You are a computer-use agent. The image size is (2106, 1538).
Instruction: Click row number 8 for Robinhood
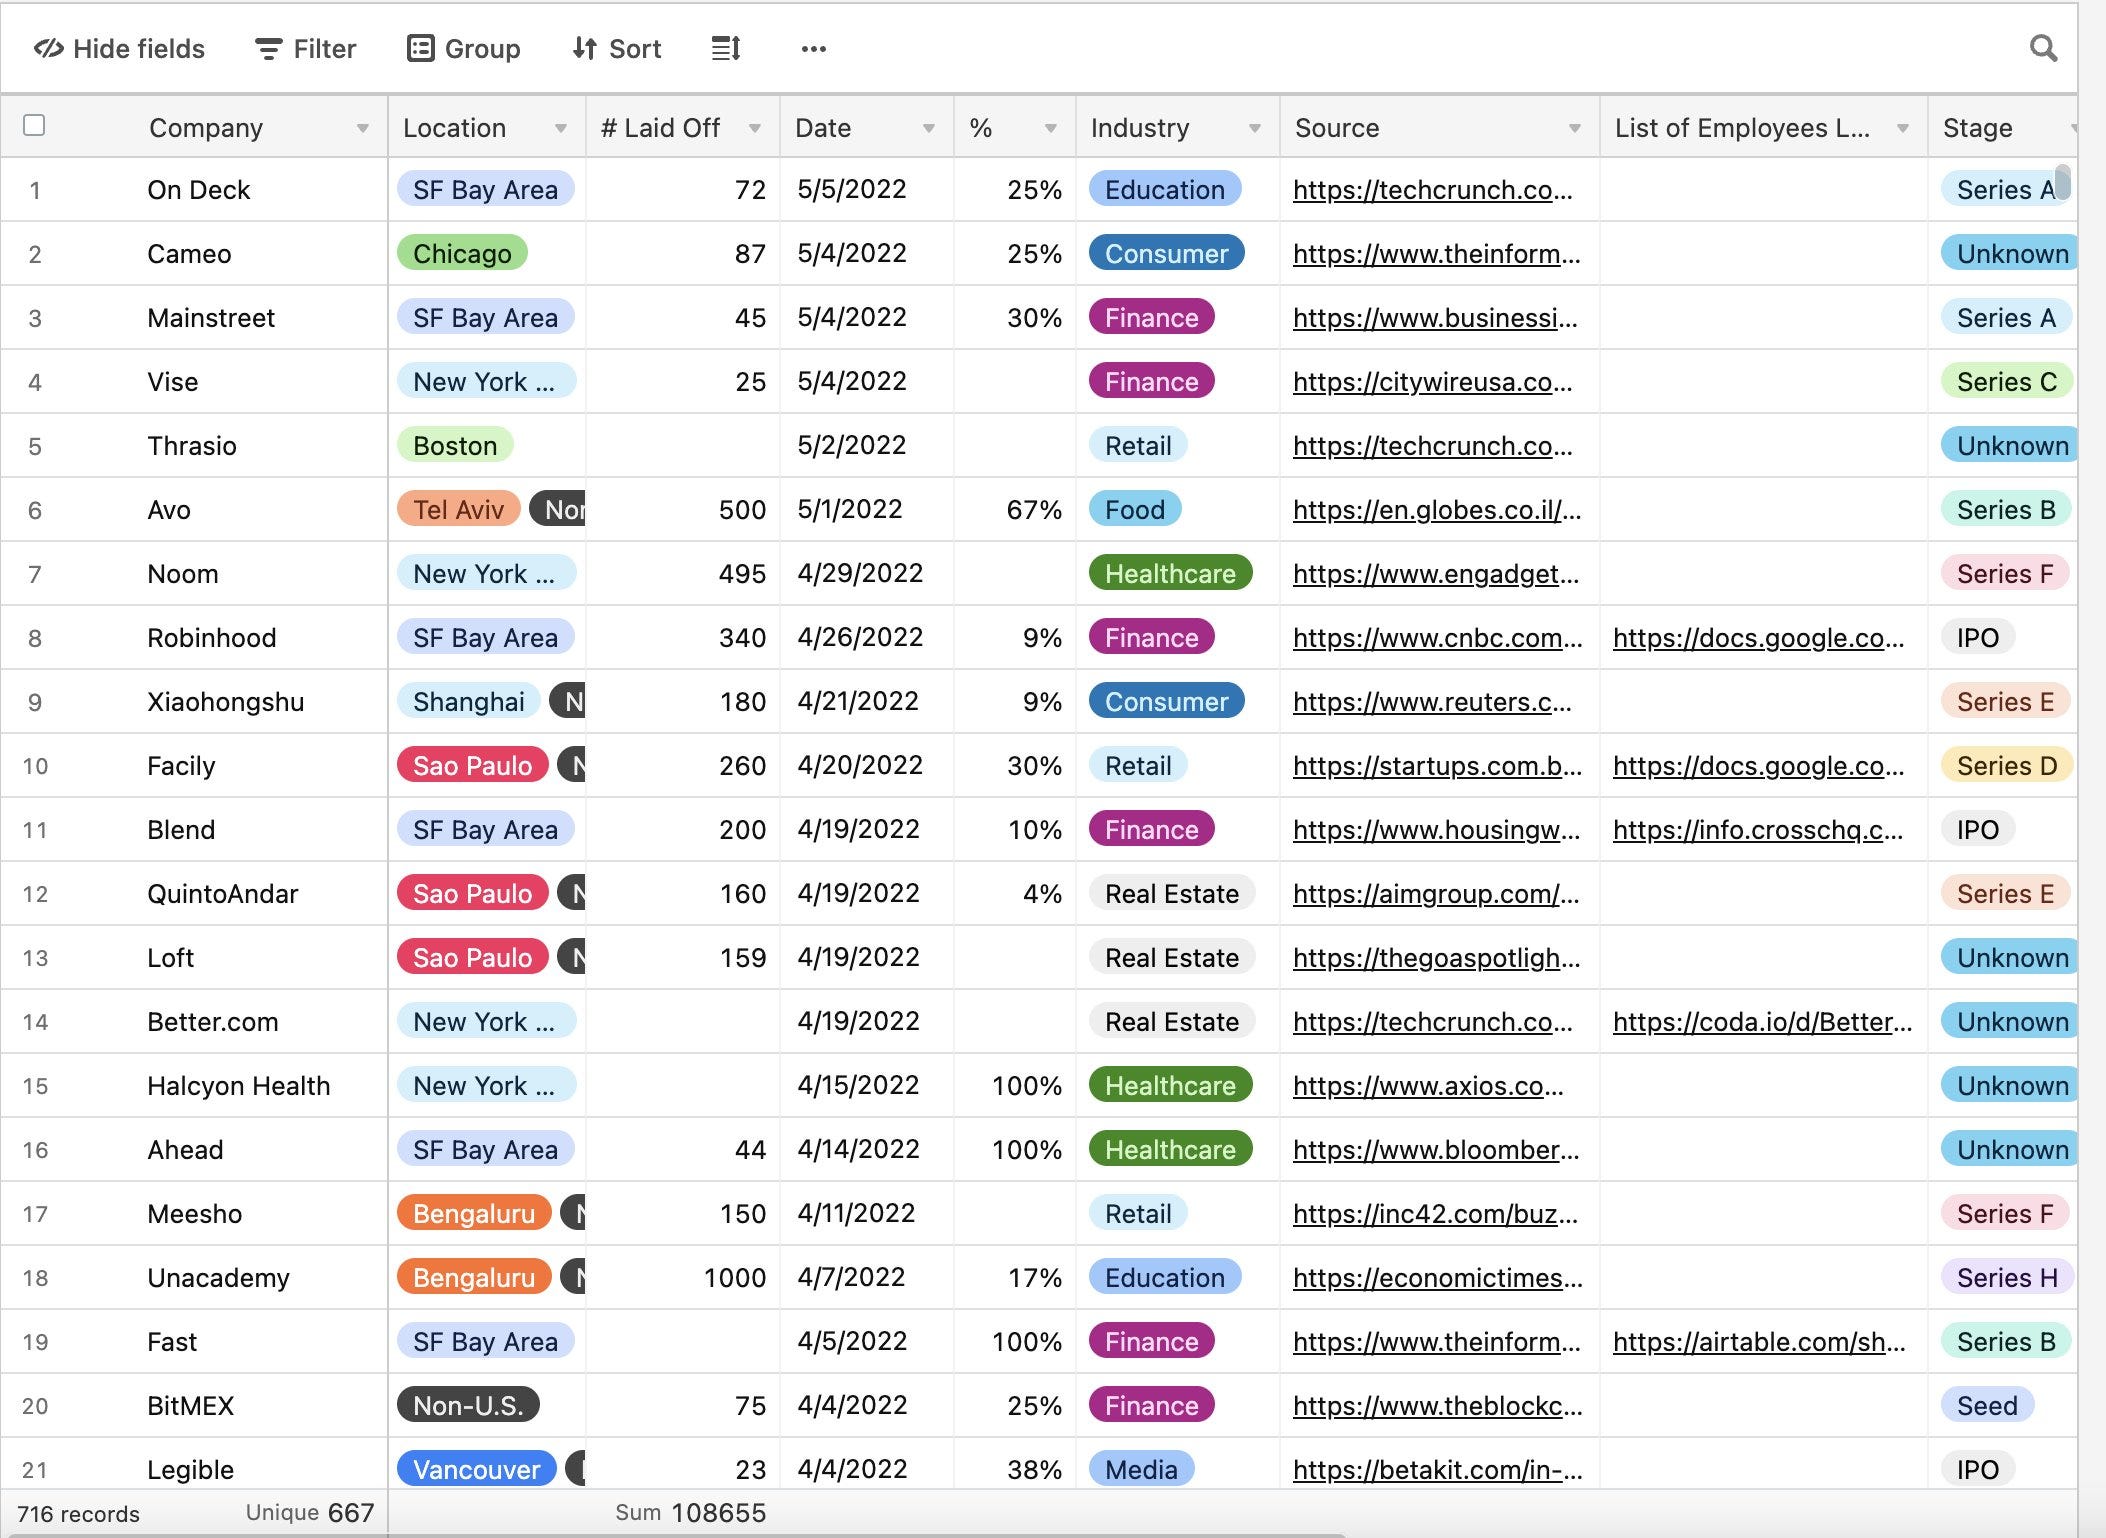tap(35, 638)
